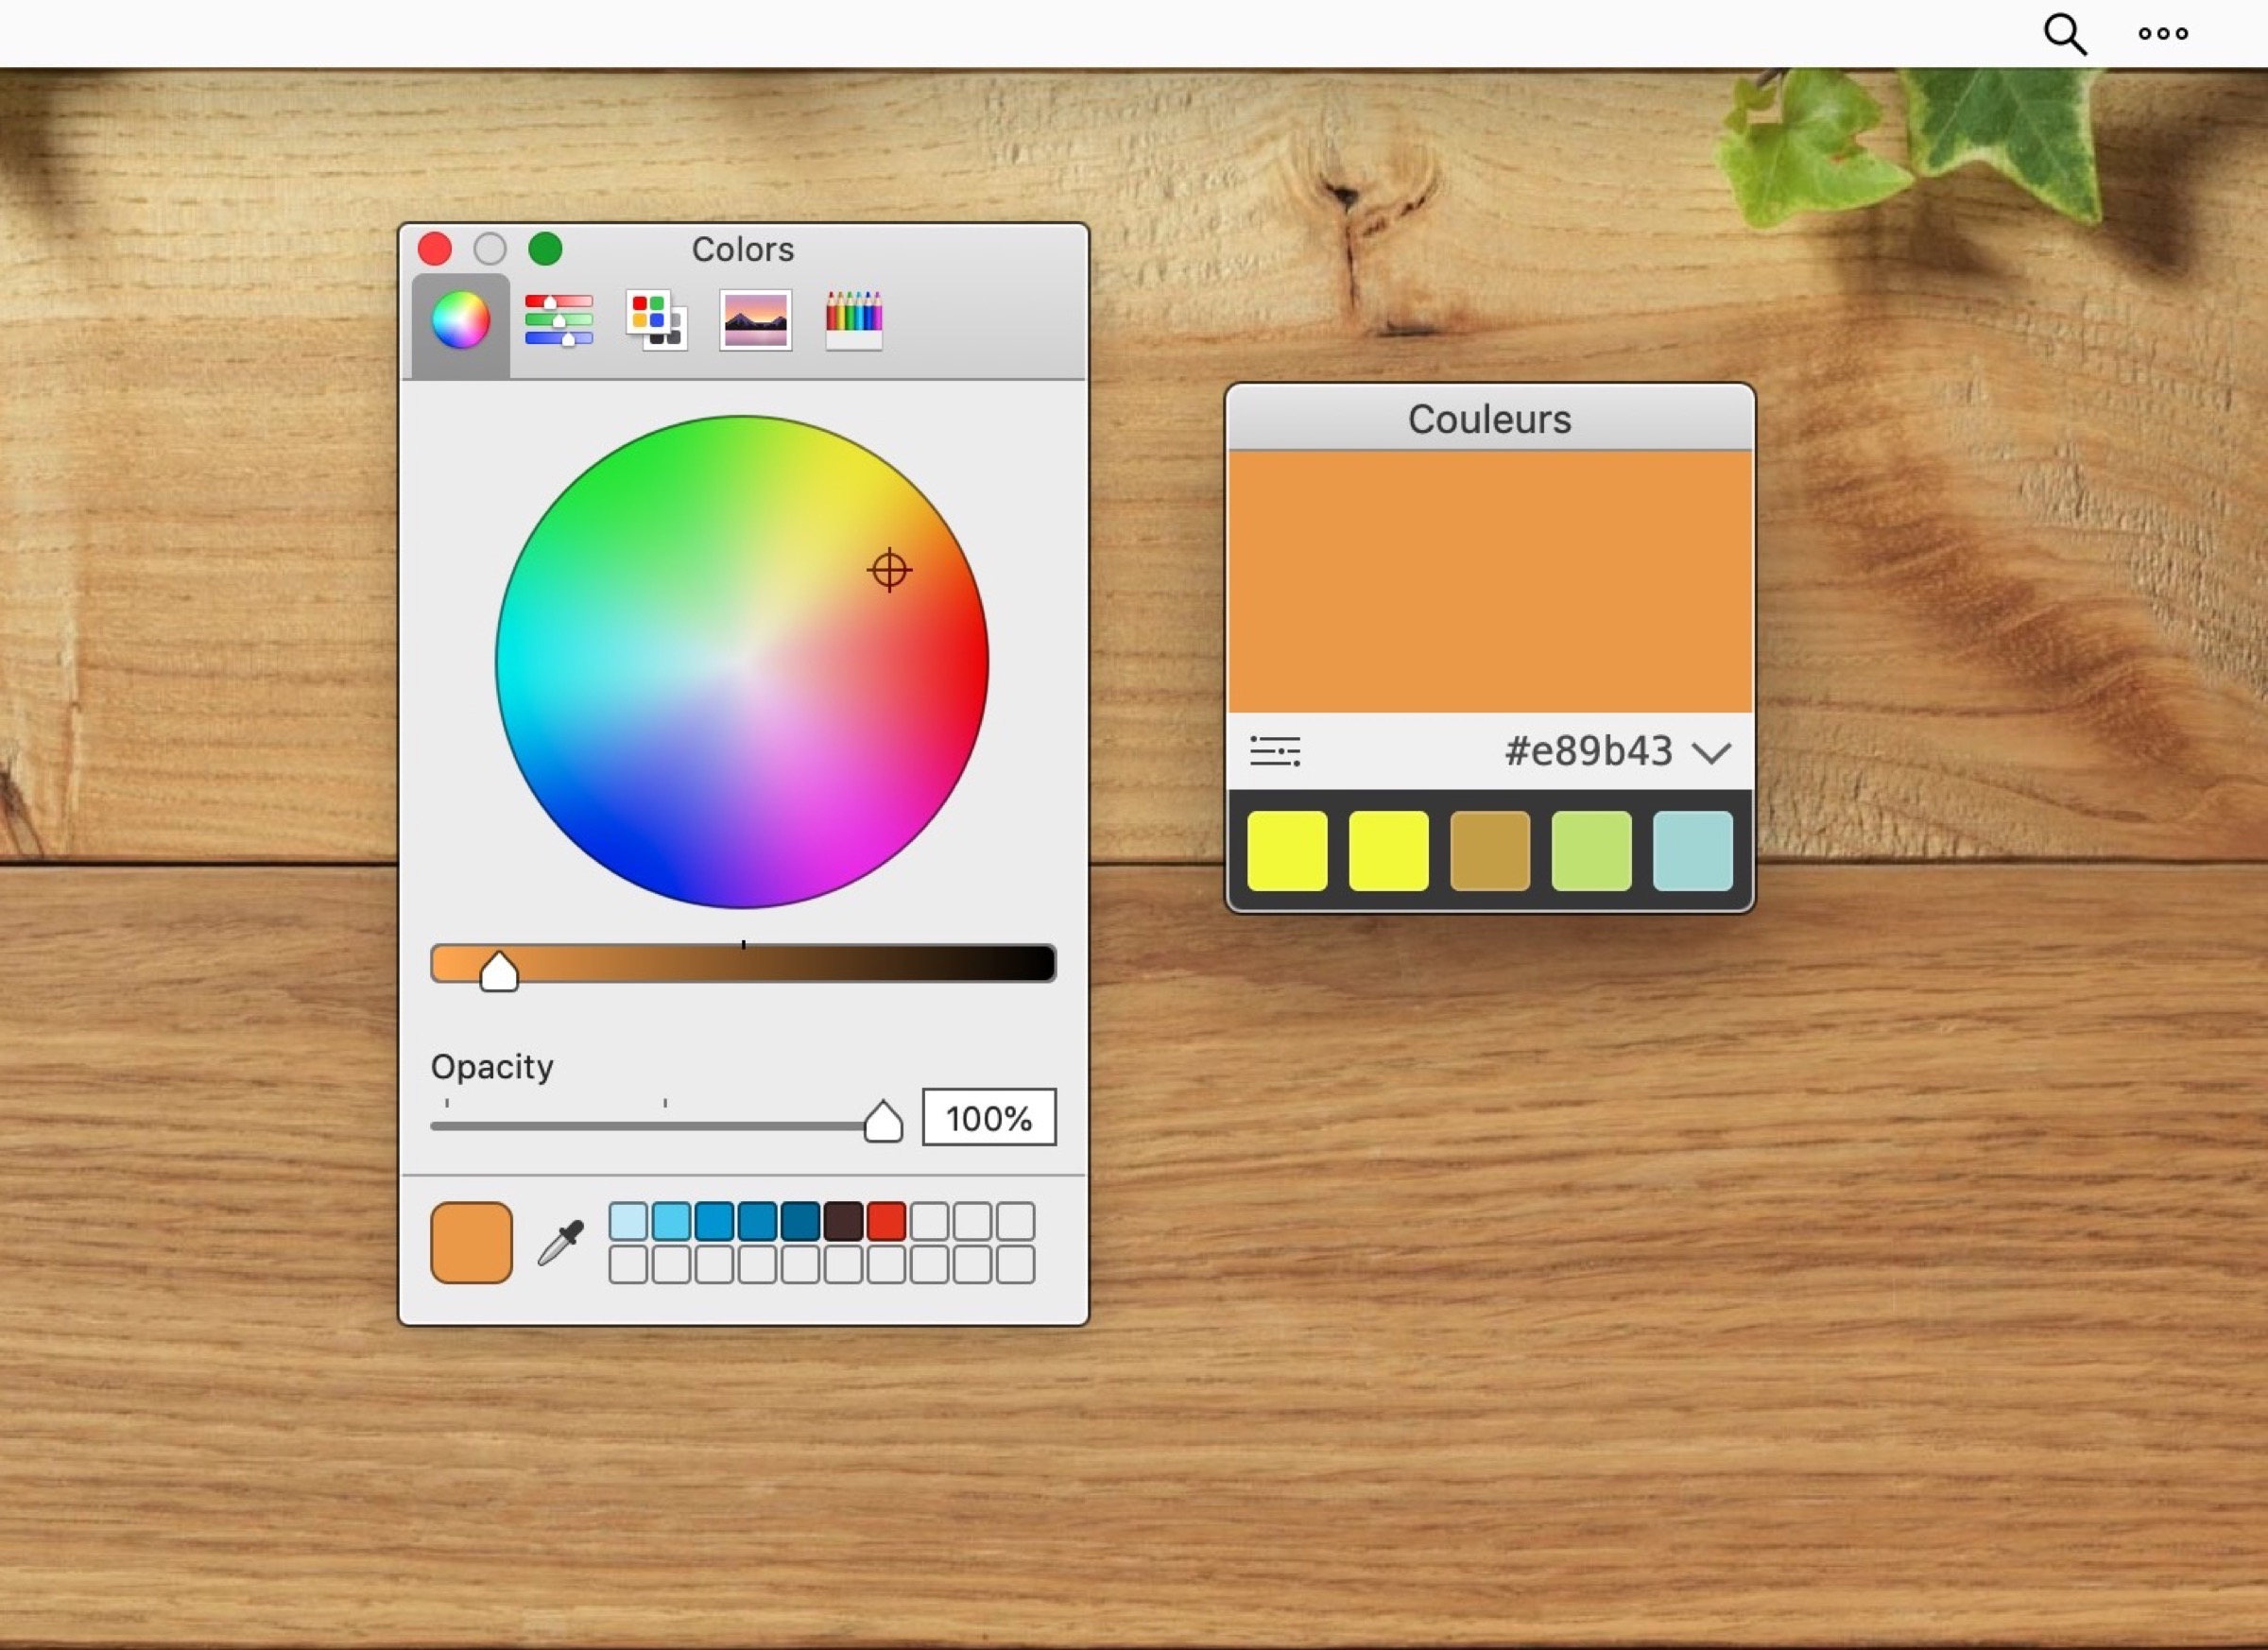Click the brightness slider handle

(498, 971)
